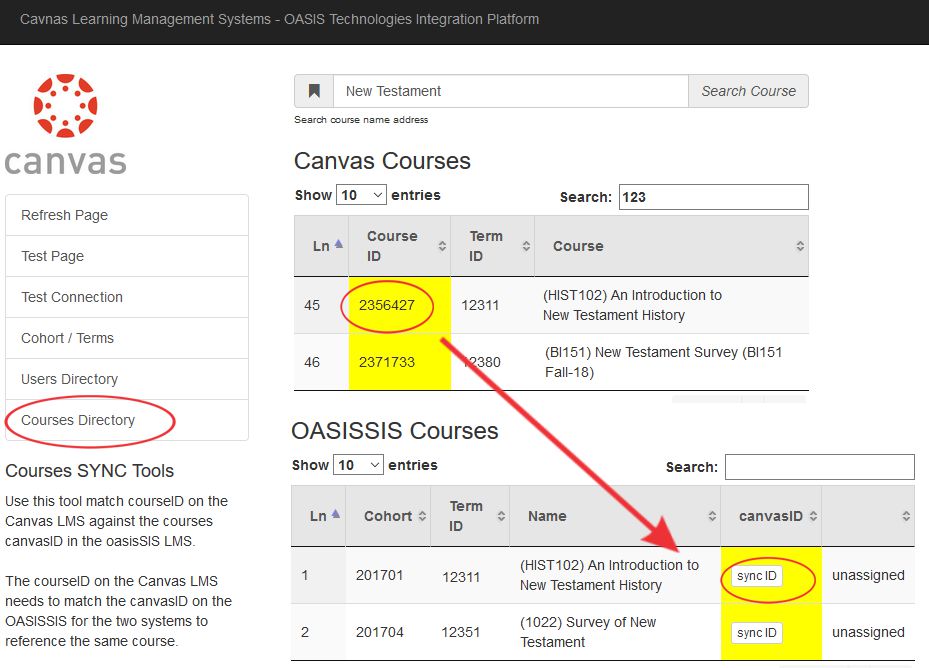Sort Canvas Courses by Course ID
The height and width of the screenshot is (668, 929).
pyautogui.click(x=399, y=246)
